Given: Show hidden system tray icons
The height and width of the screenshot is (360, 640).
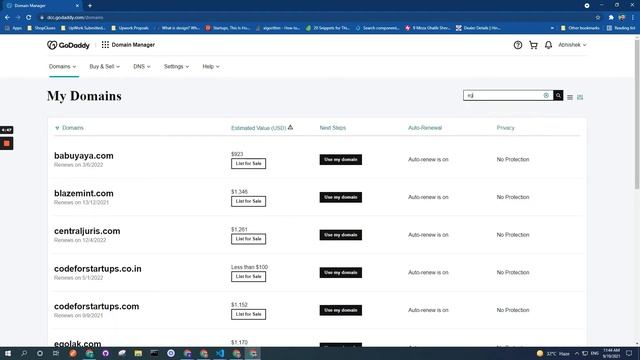Looking at the screenshot, I should coord(577,353).
